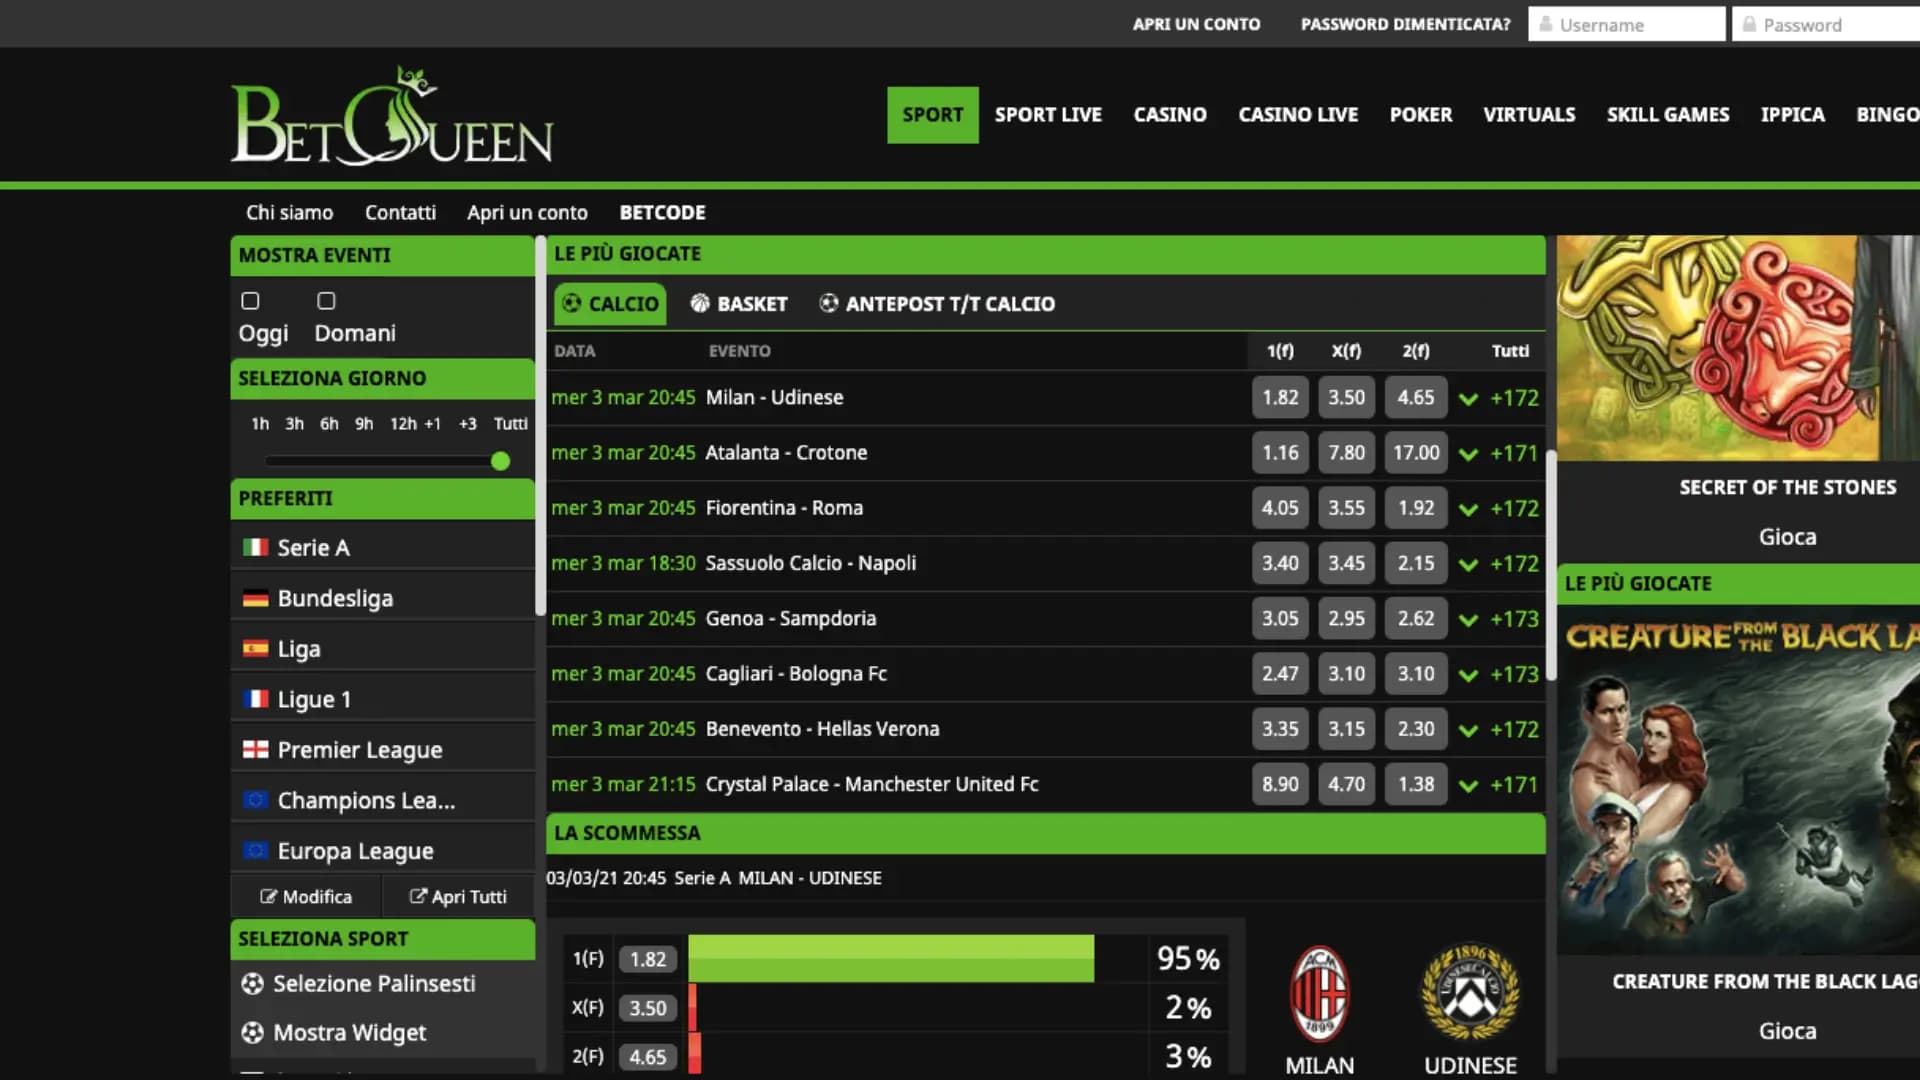Select the Antepost T/T Calcio icon
Screen dimensions: 1920x1080
pos(830,303)
